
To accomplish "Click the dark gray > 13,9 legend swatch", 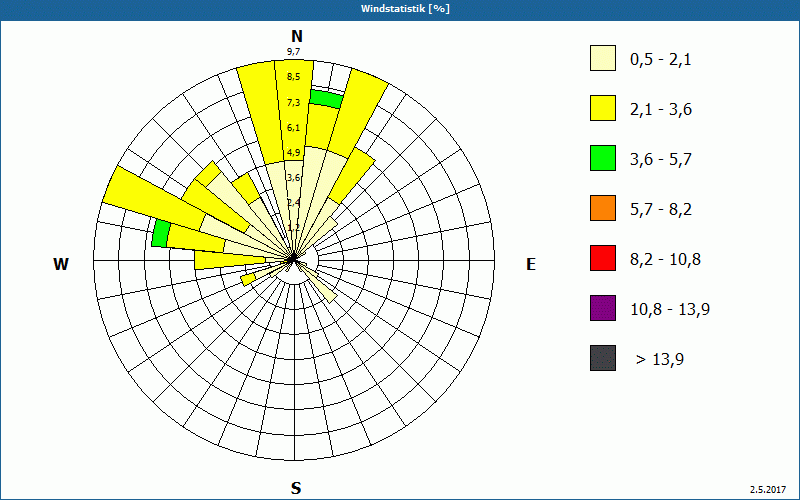I will pyautogui.click(x=603, y=358).
